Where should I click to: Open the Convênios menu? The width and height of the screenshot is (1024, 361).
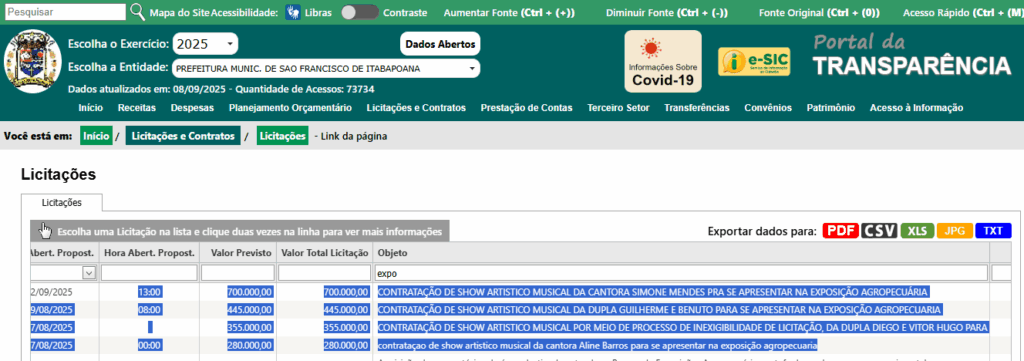point(768,108)
